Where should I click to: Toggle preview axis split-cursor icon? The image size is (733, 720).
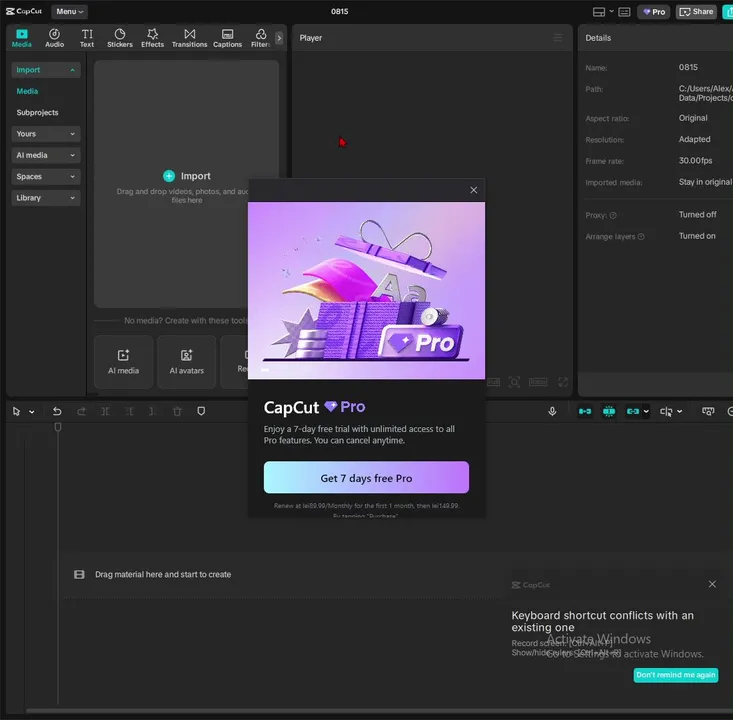click(666, 411)
